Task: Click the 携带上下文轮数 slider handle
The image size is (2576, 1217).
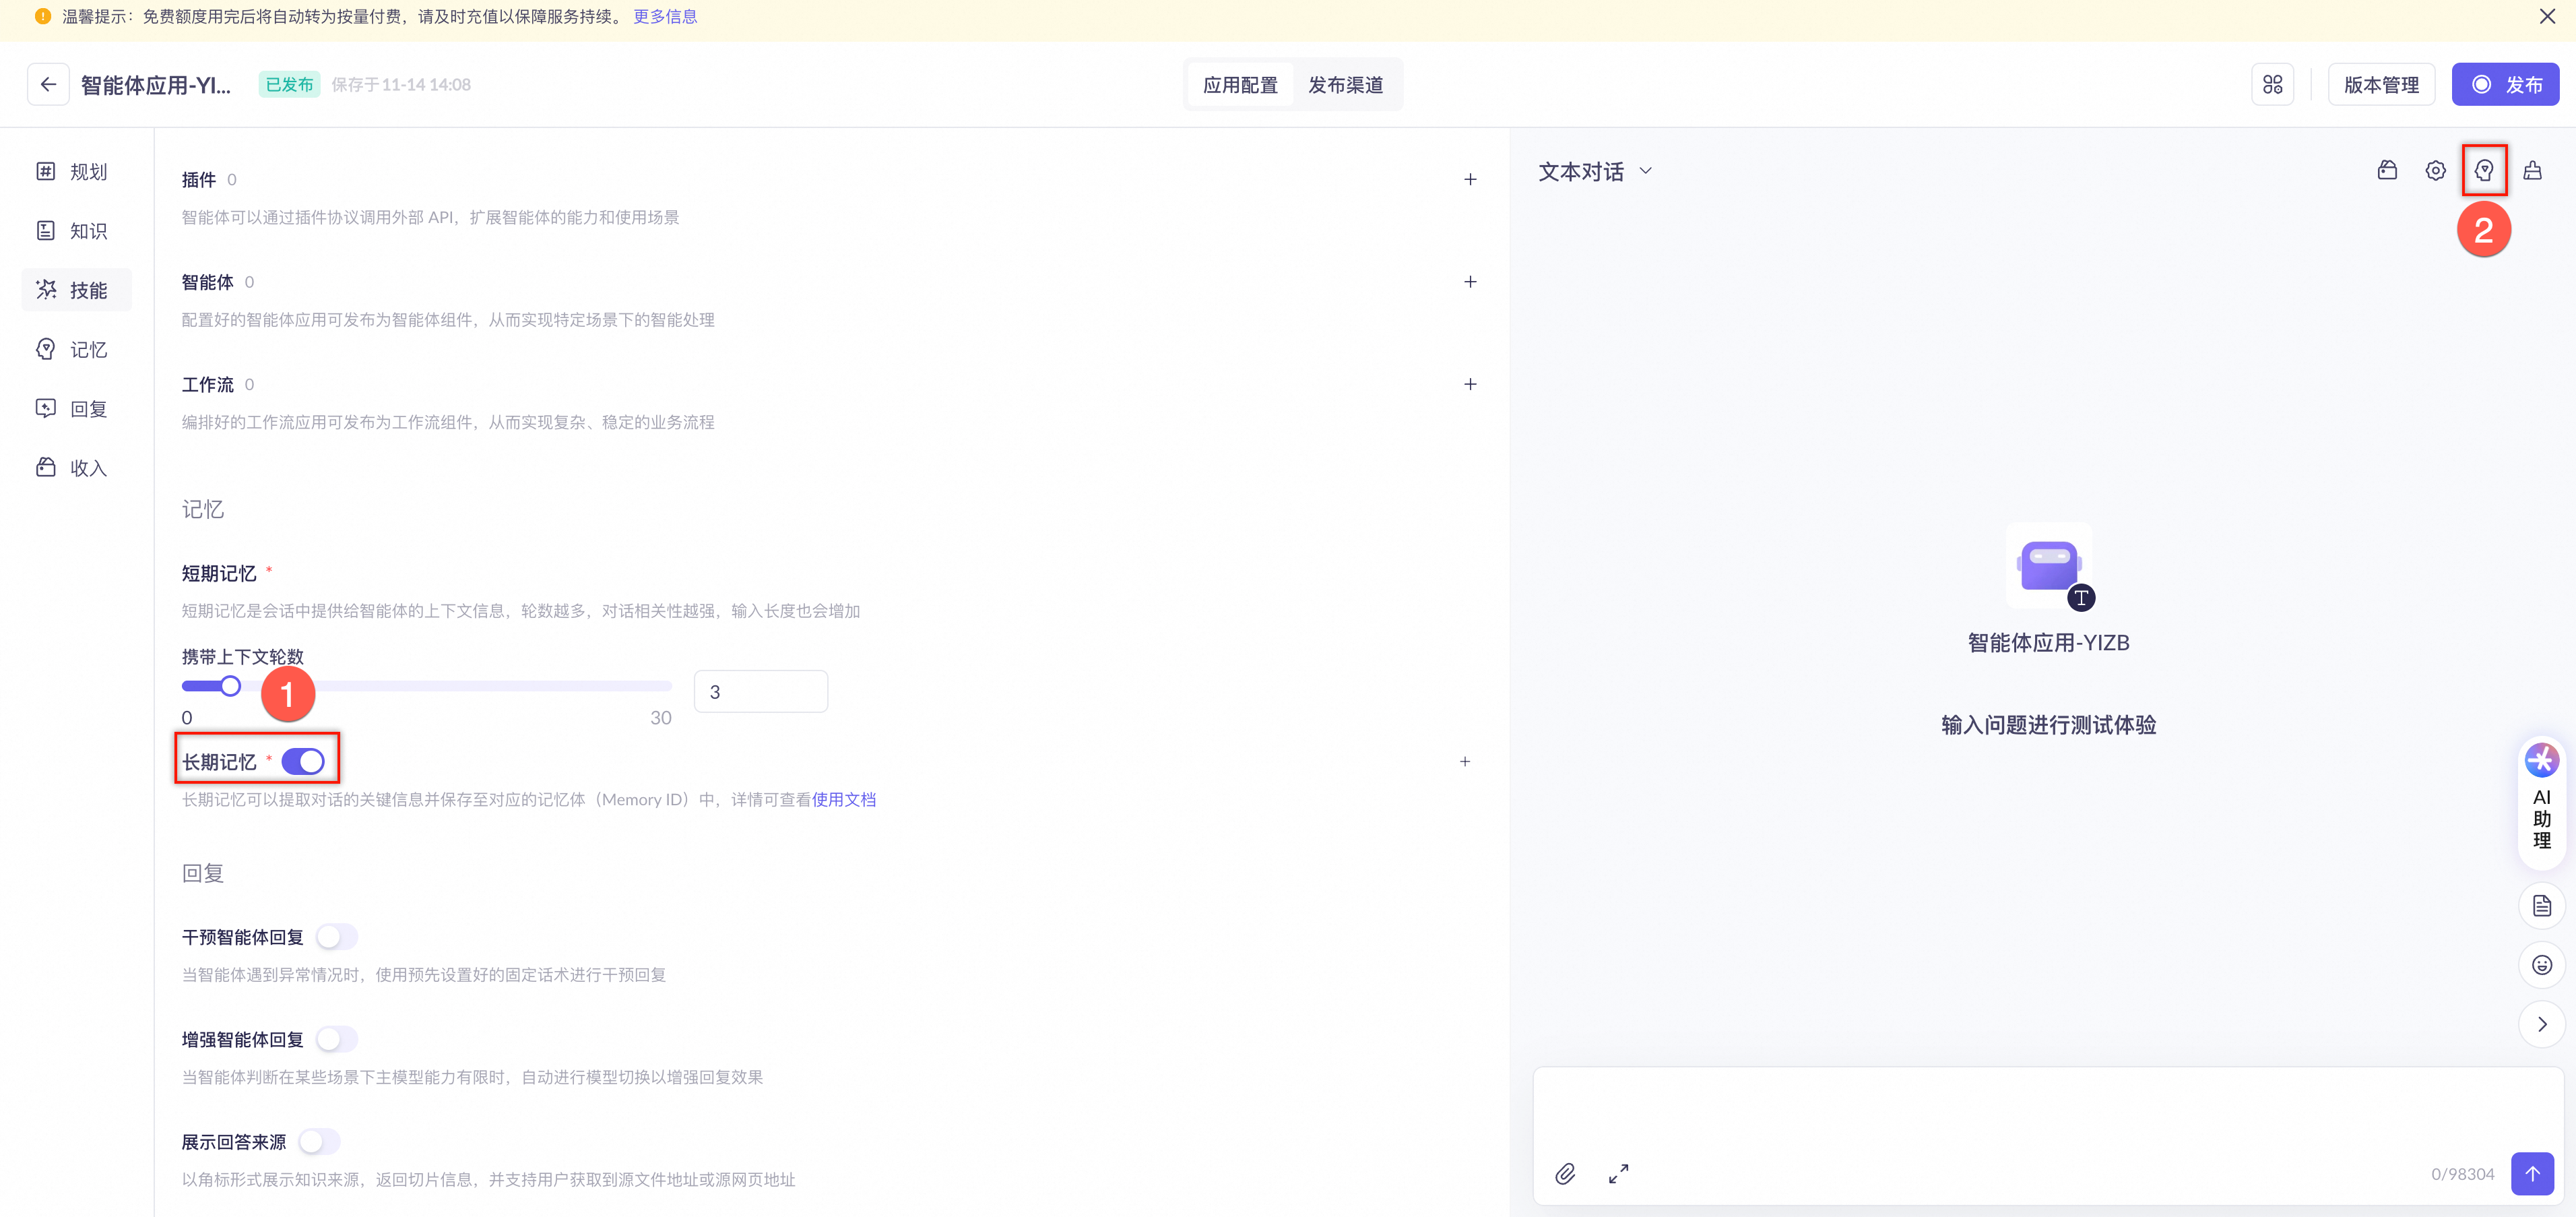Action: [x=231, y=686]
